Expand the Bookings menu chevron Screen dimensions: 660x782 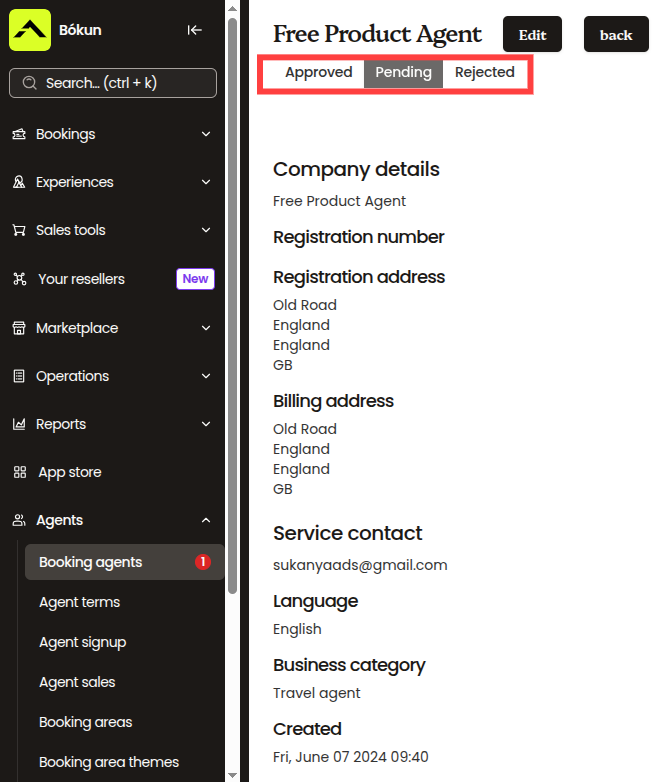pos(206,134)
